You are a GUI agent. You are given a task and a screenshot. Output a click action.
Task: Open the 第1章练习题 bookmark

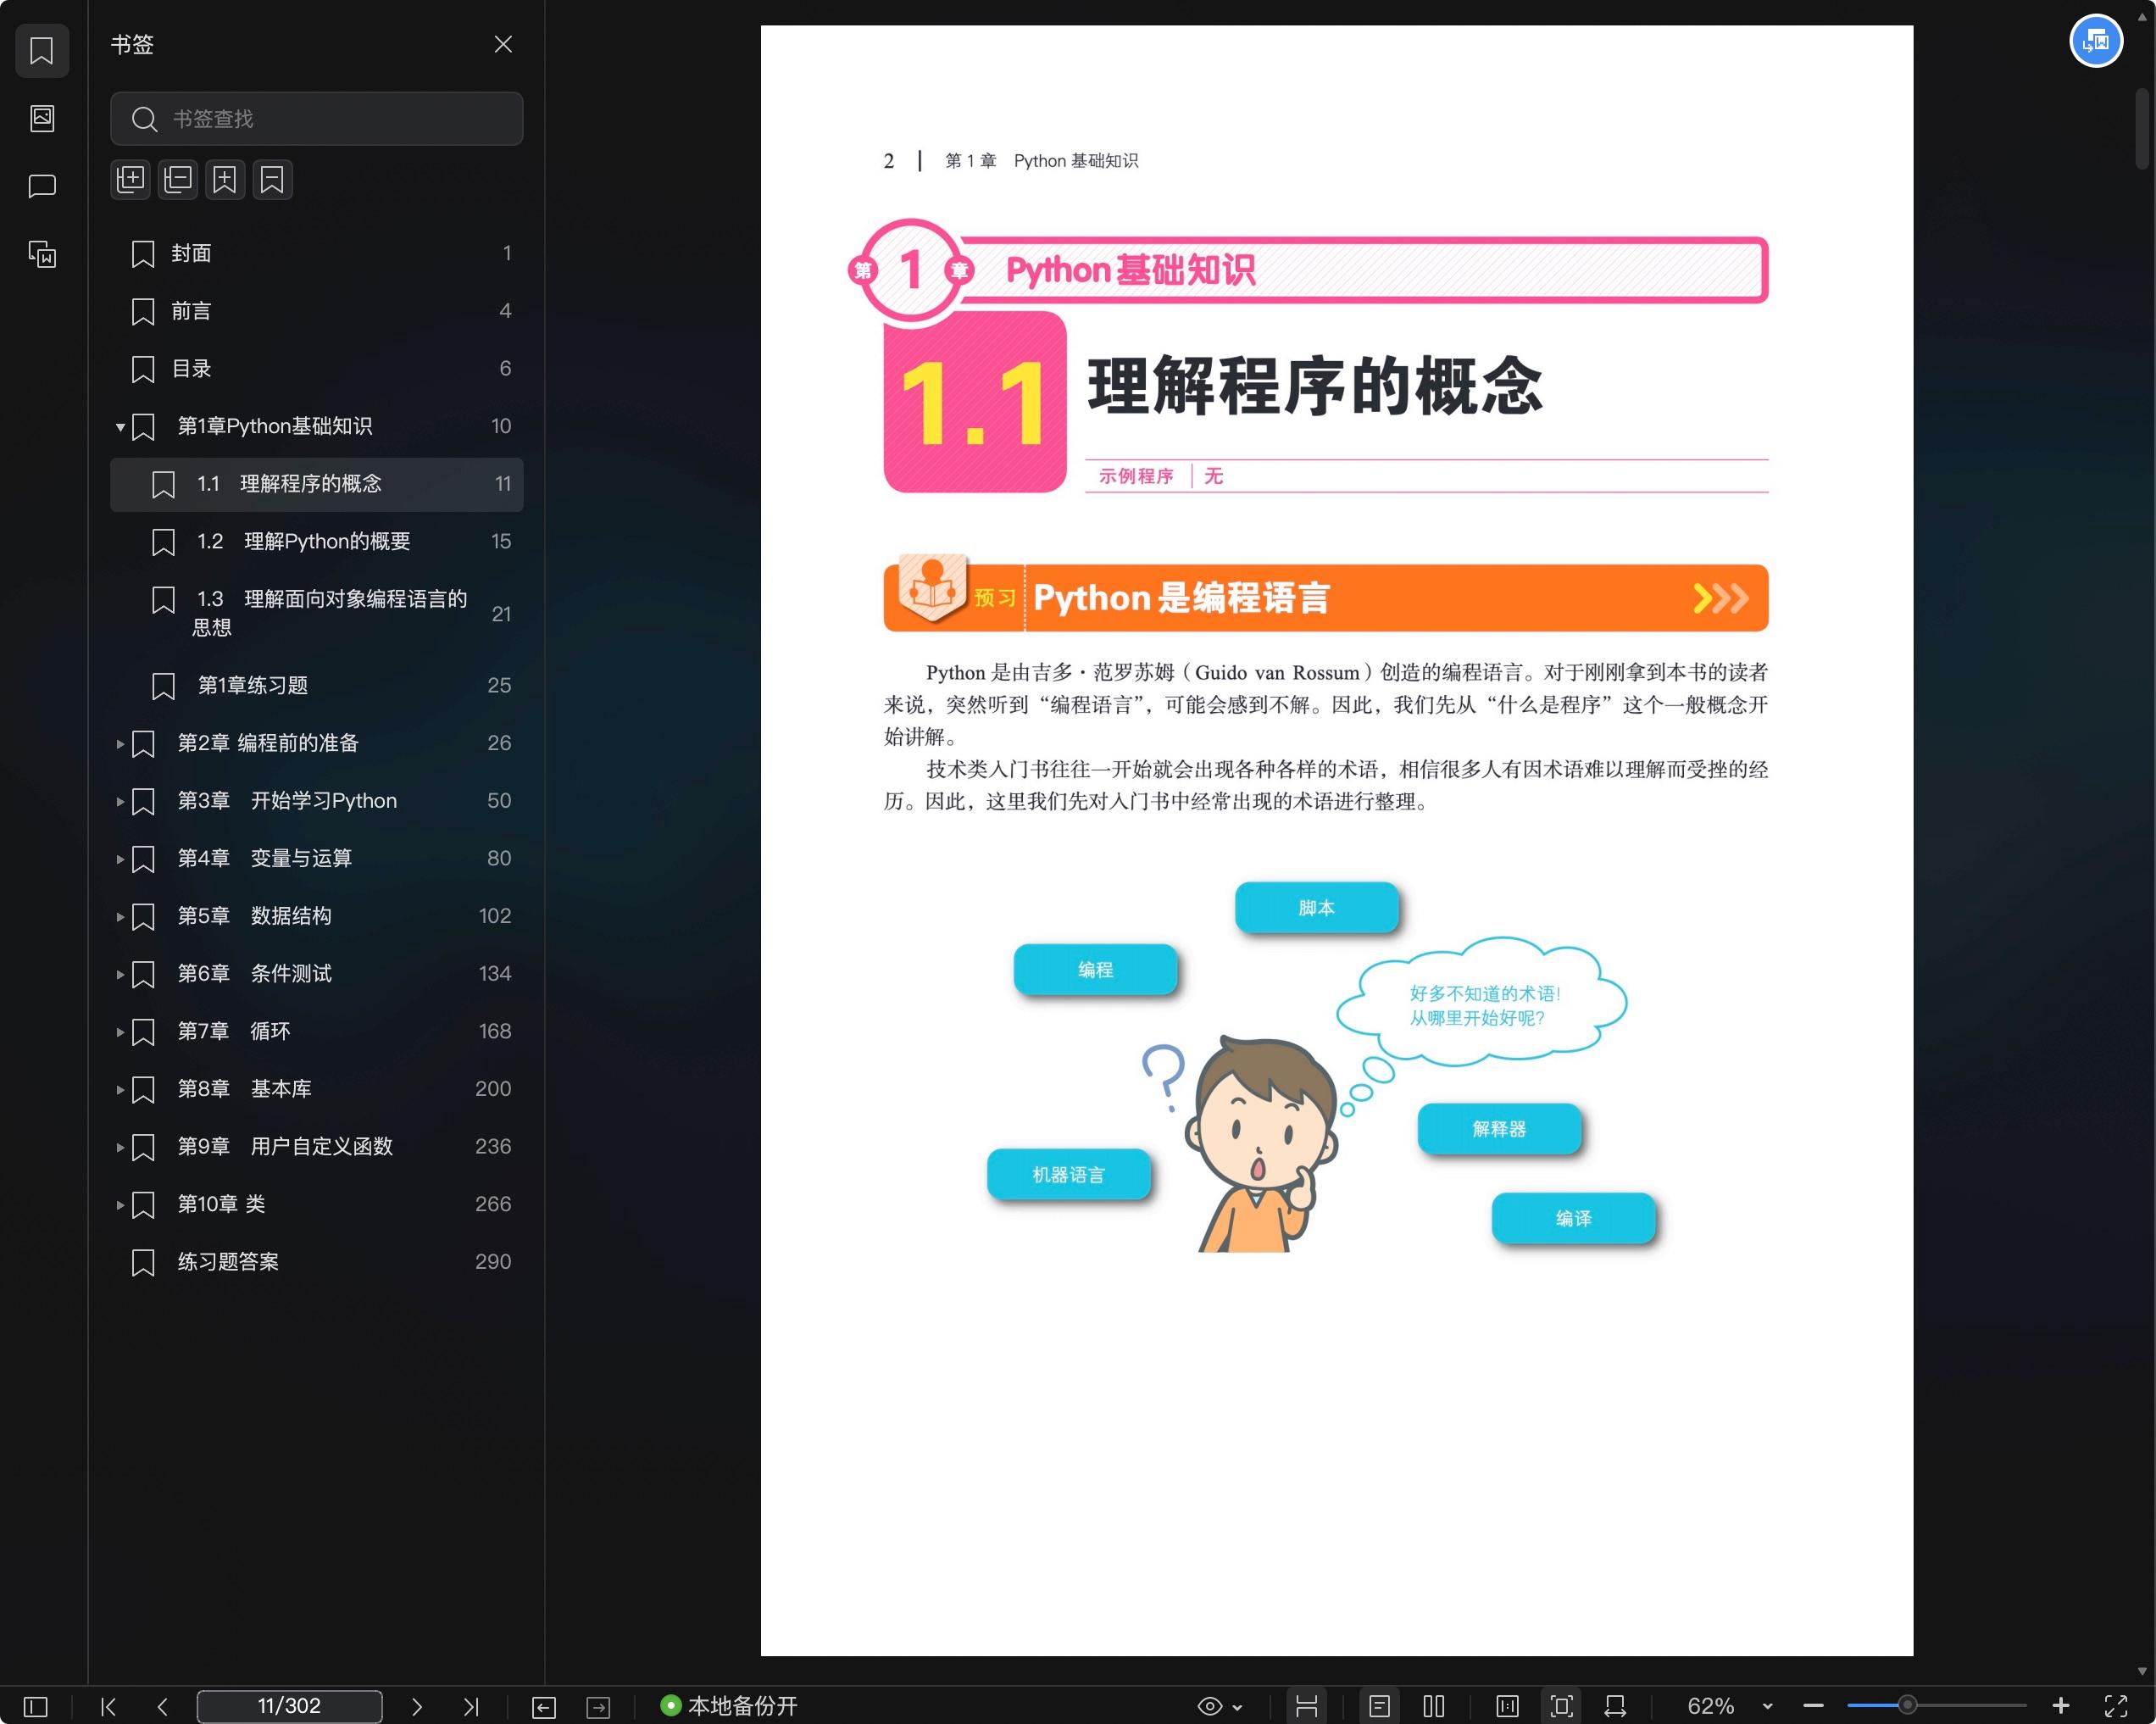tap(316, 686)
